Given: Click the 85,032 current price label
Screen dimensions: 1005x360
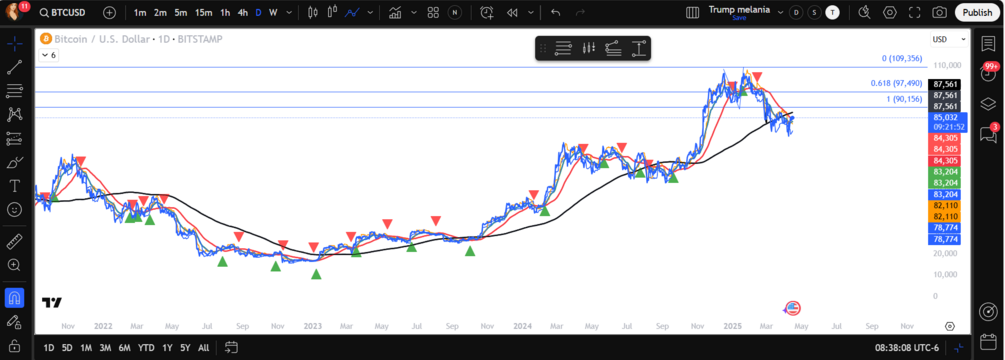Looking at the screenshot, I should (945, 117).
